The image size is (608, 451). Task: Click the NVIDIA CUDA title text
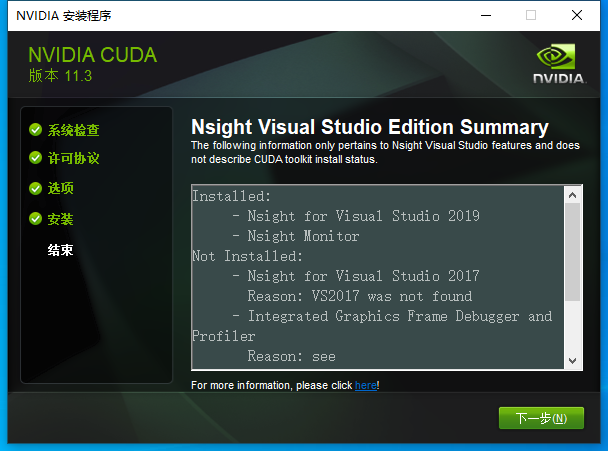[x=93, y=55]
